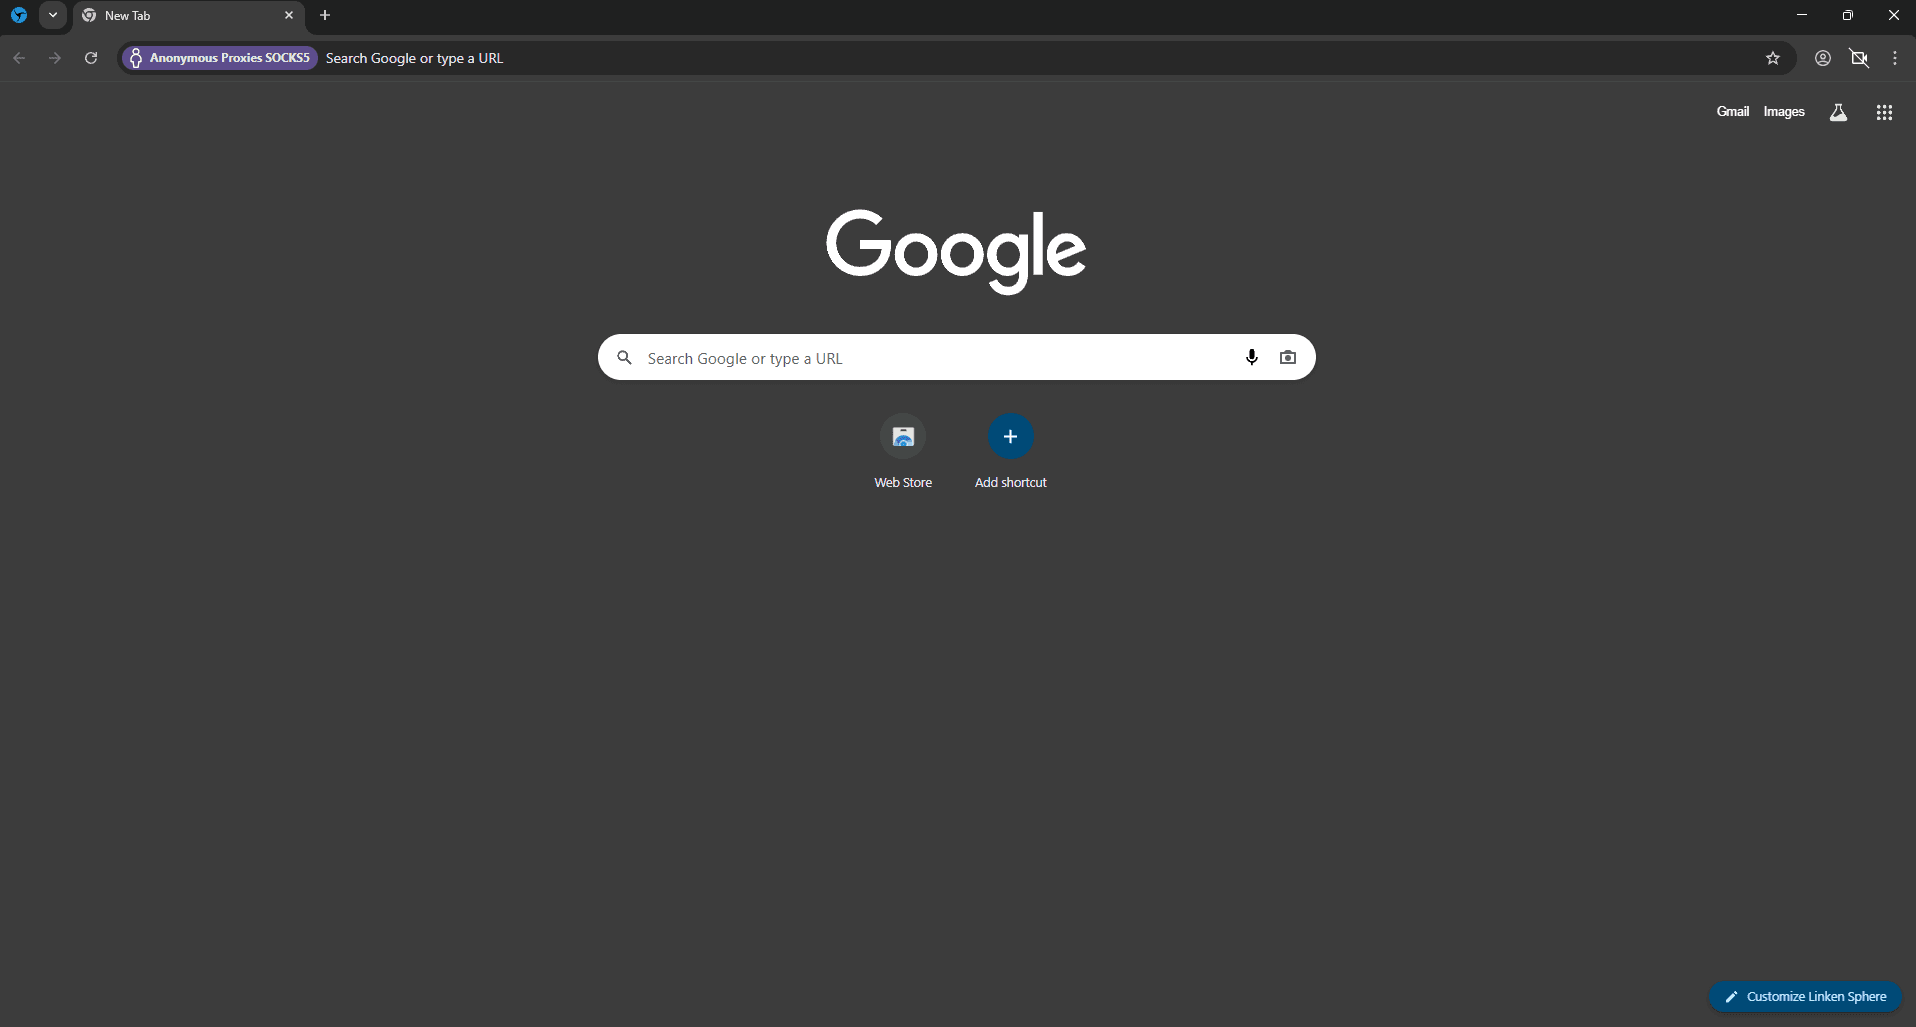Click Add shortcut below the search bar
1916x1027 pixels.
tap(1010, 437)
